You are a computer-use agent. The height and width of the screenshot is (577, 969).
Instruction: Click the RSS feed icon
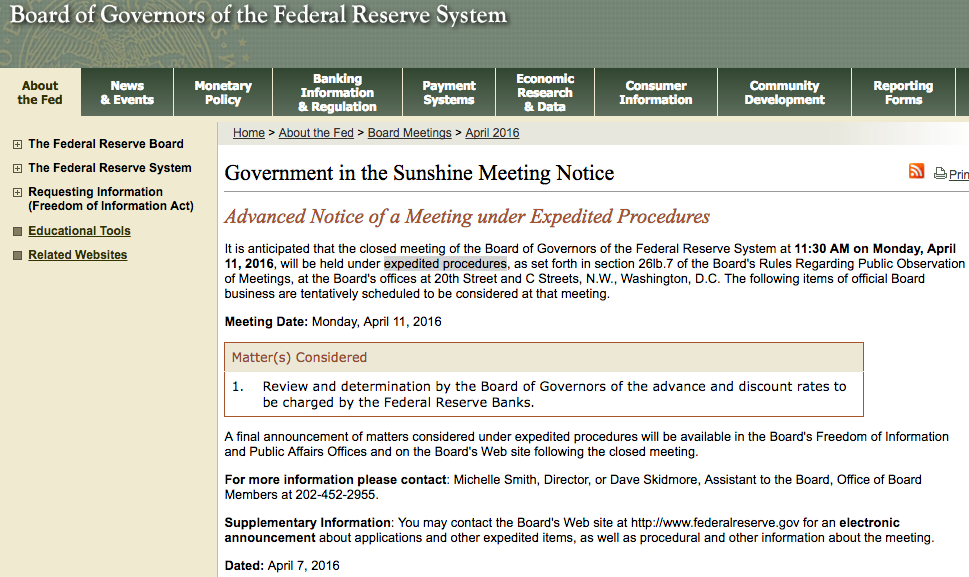coord(916,171)
